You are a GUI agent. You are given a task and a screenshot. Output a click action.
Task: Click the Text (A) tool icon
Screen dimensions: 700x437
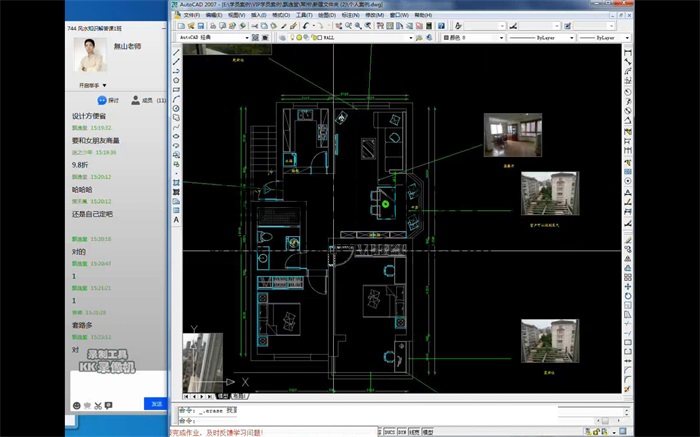tap(176, 219)
